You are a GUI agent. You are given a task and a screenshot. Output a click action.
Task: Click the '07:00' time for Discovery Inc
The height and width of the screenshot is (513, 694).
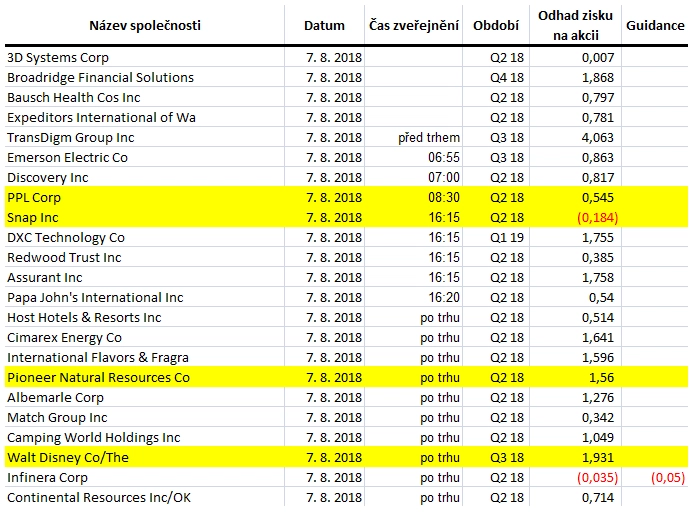coord(444,177)
